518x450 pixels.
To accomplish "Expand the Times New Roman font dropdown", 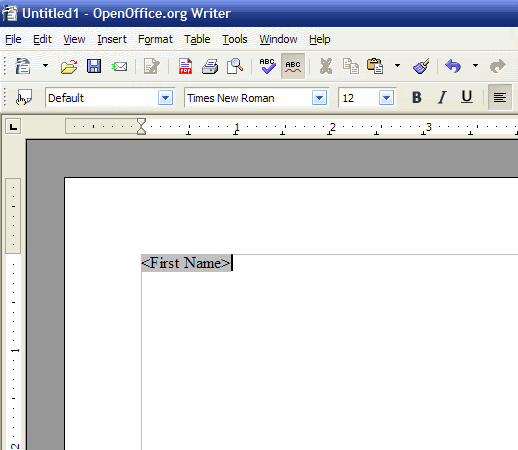I will tap(319, 98).
